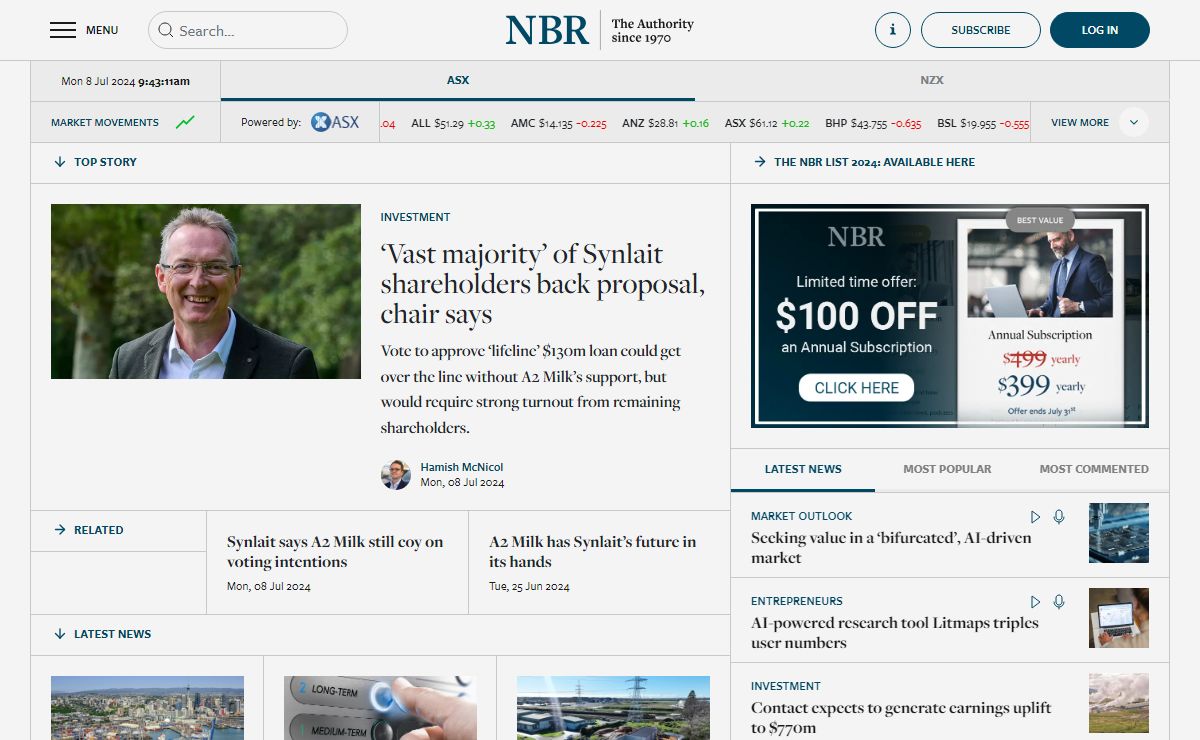Click the ASX $61.12 ticker item
This screenshot has height=740, width=1200.
click(x=767, y=123)
